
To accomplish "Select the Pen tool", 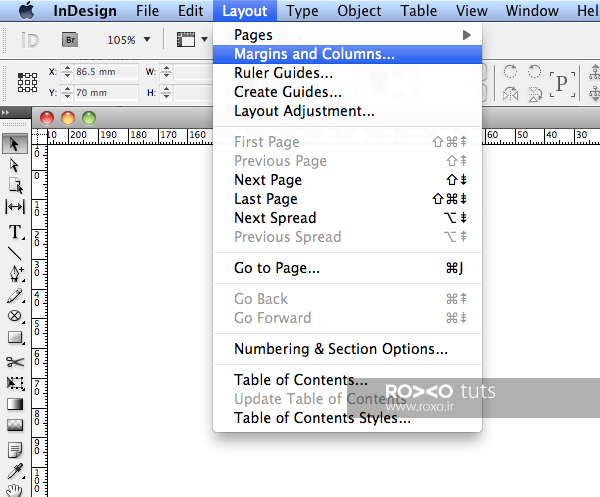I will coord(16,273).
